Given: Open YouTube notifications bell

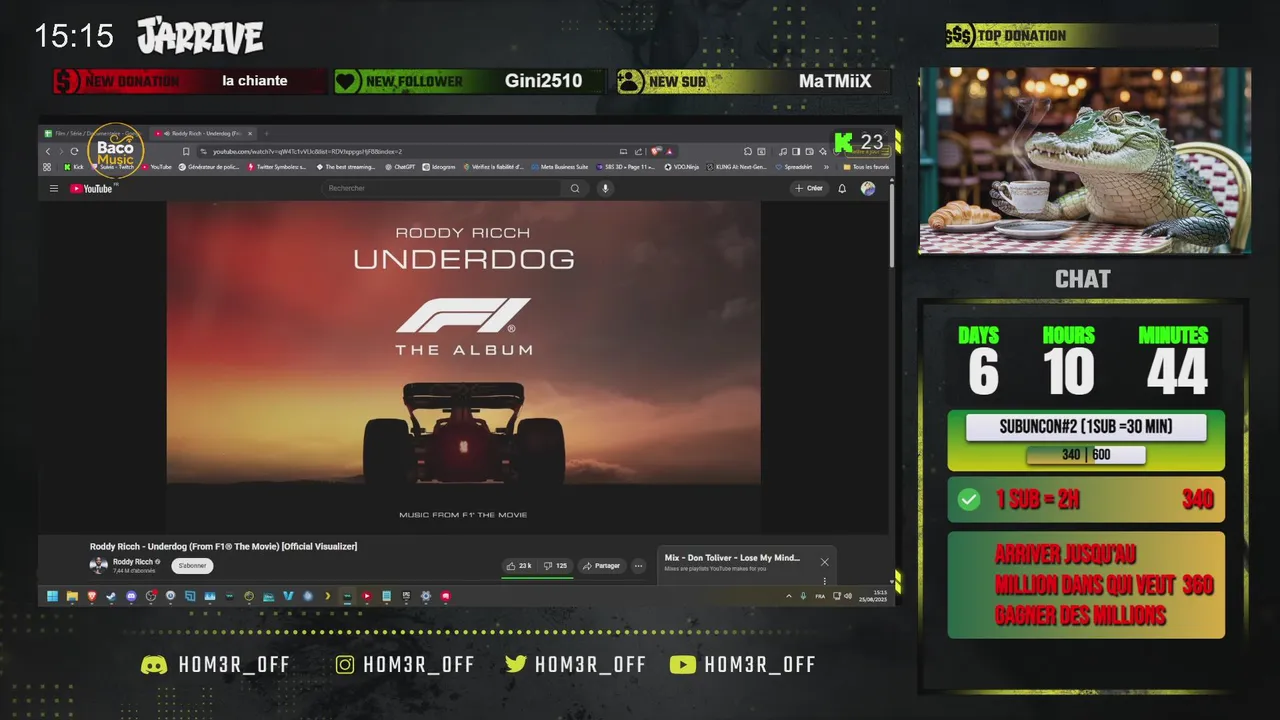Looking at the screenshot, I should (x=842, y=188).
